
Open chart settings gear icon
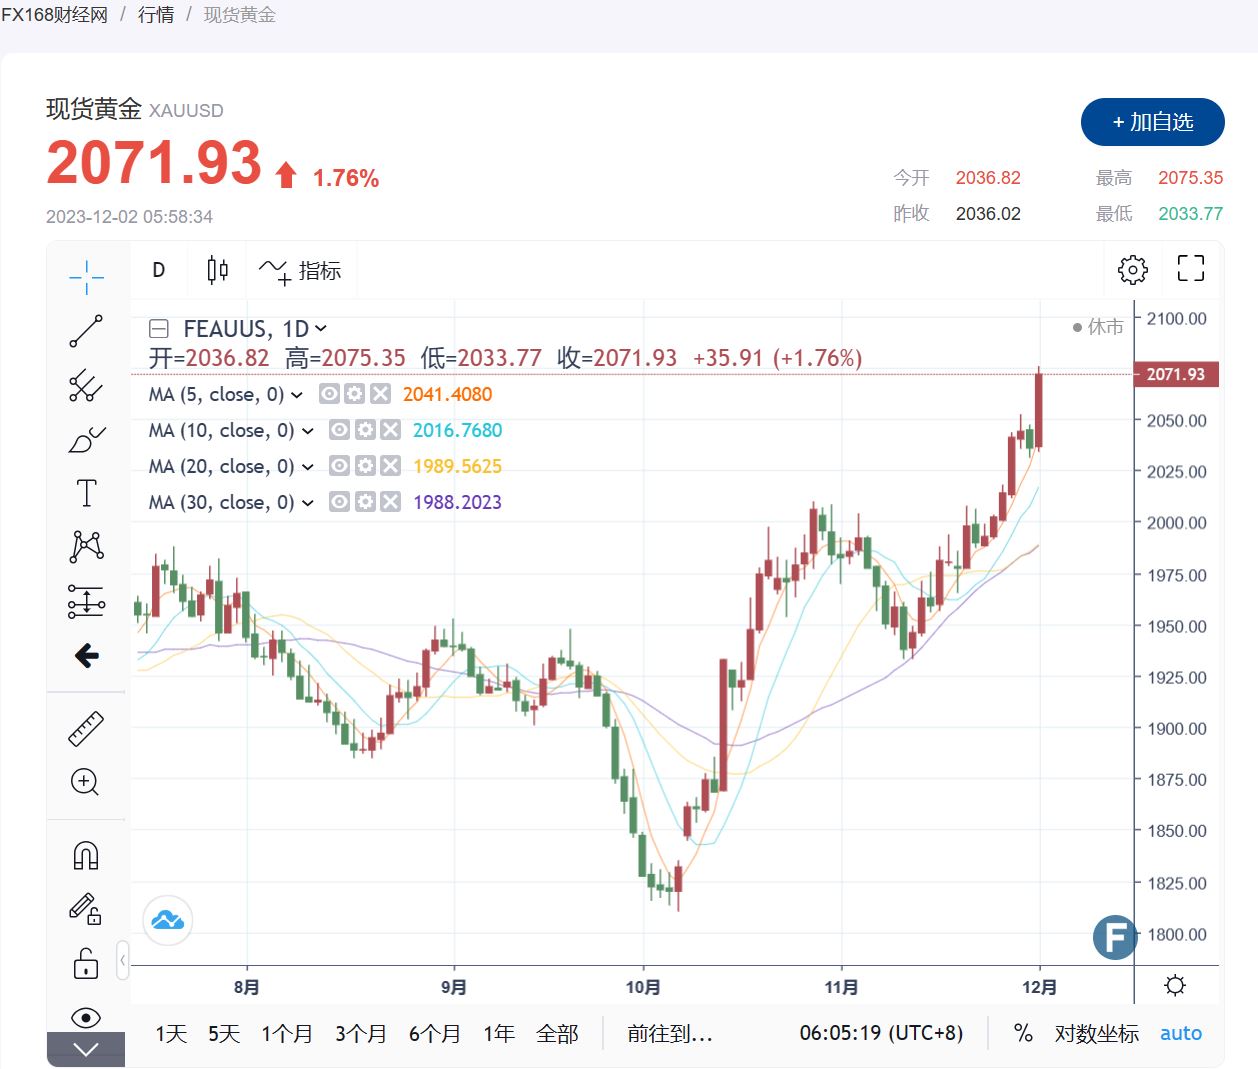click(x=1132, y=269)
